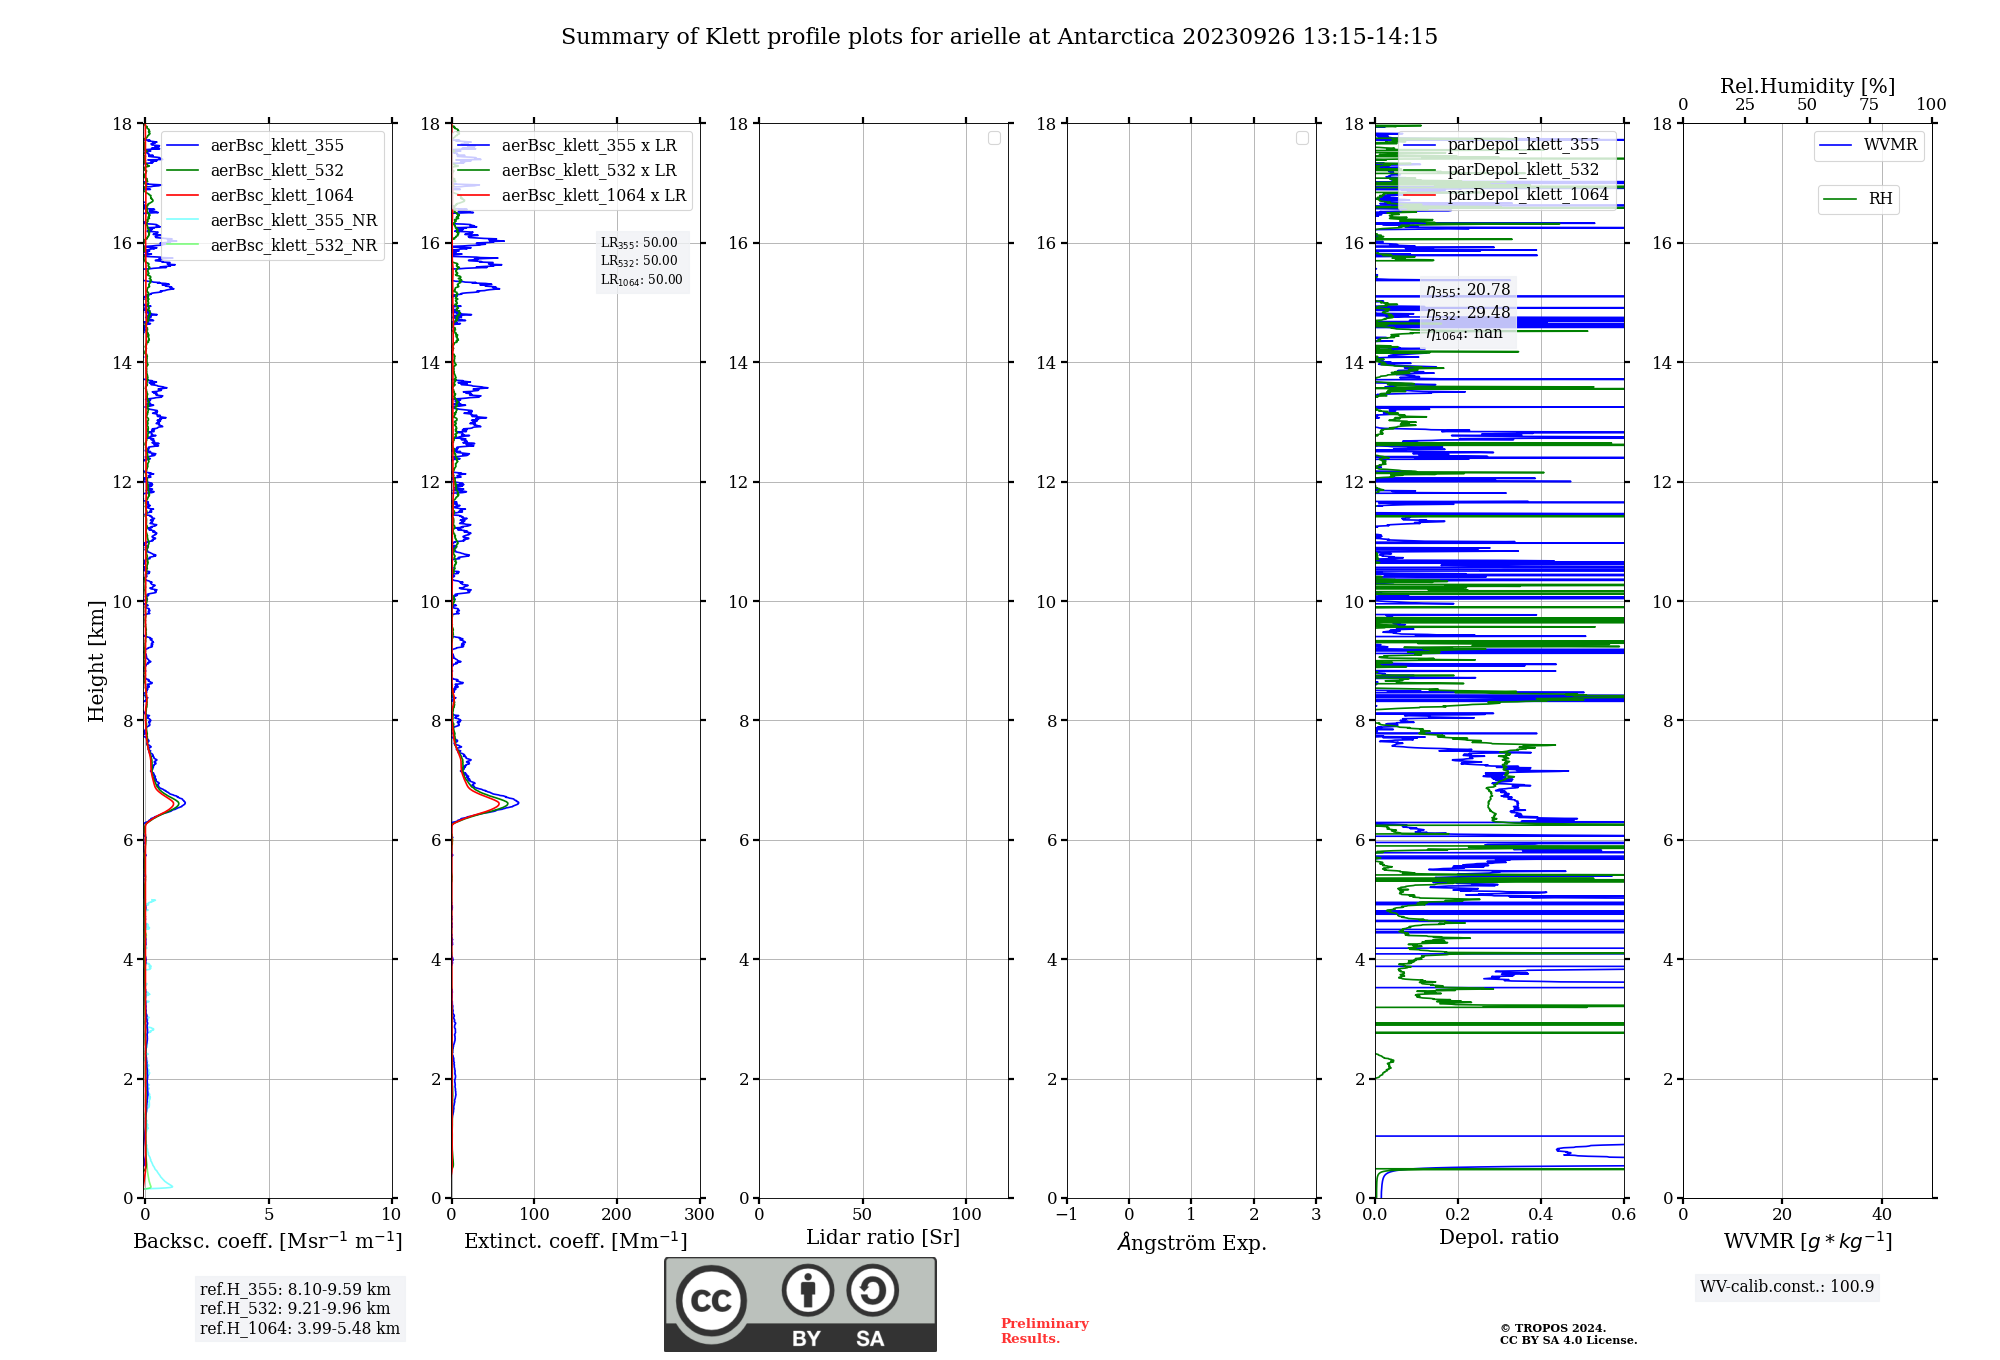Click the LR1064: 50.00 annotation
This screenshot has width=2000, height=1360.
coord(642,280)
